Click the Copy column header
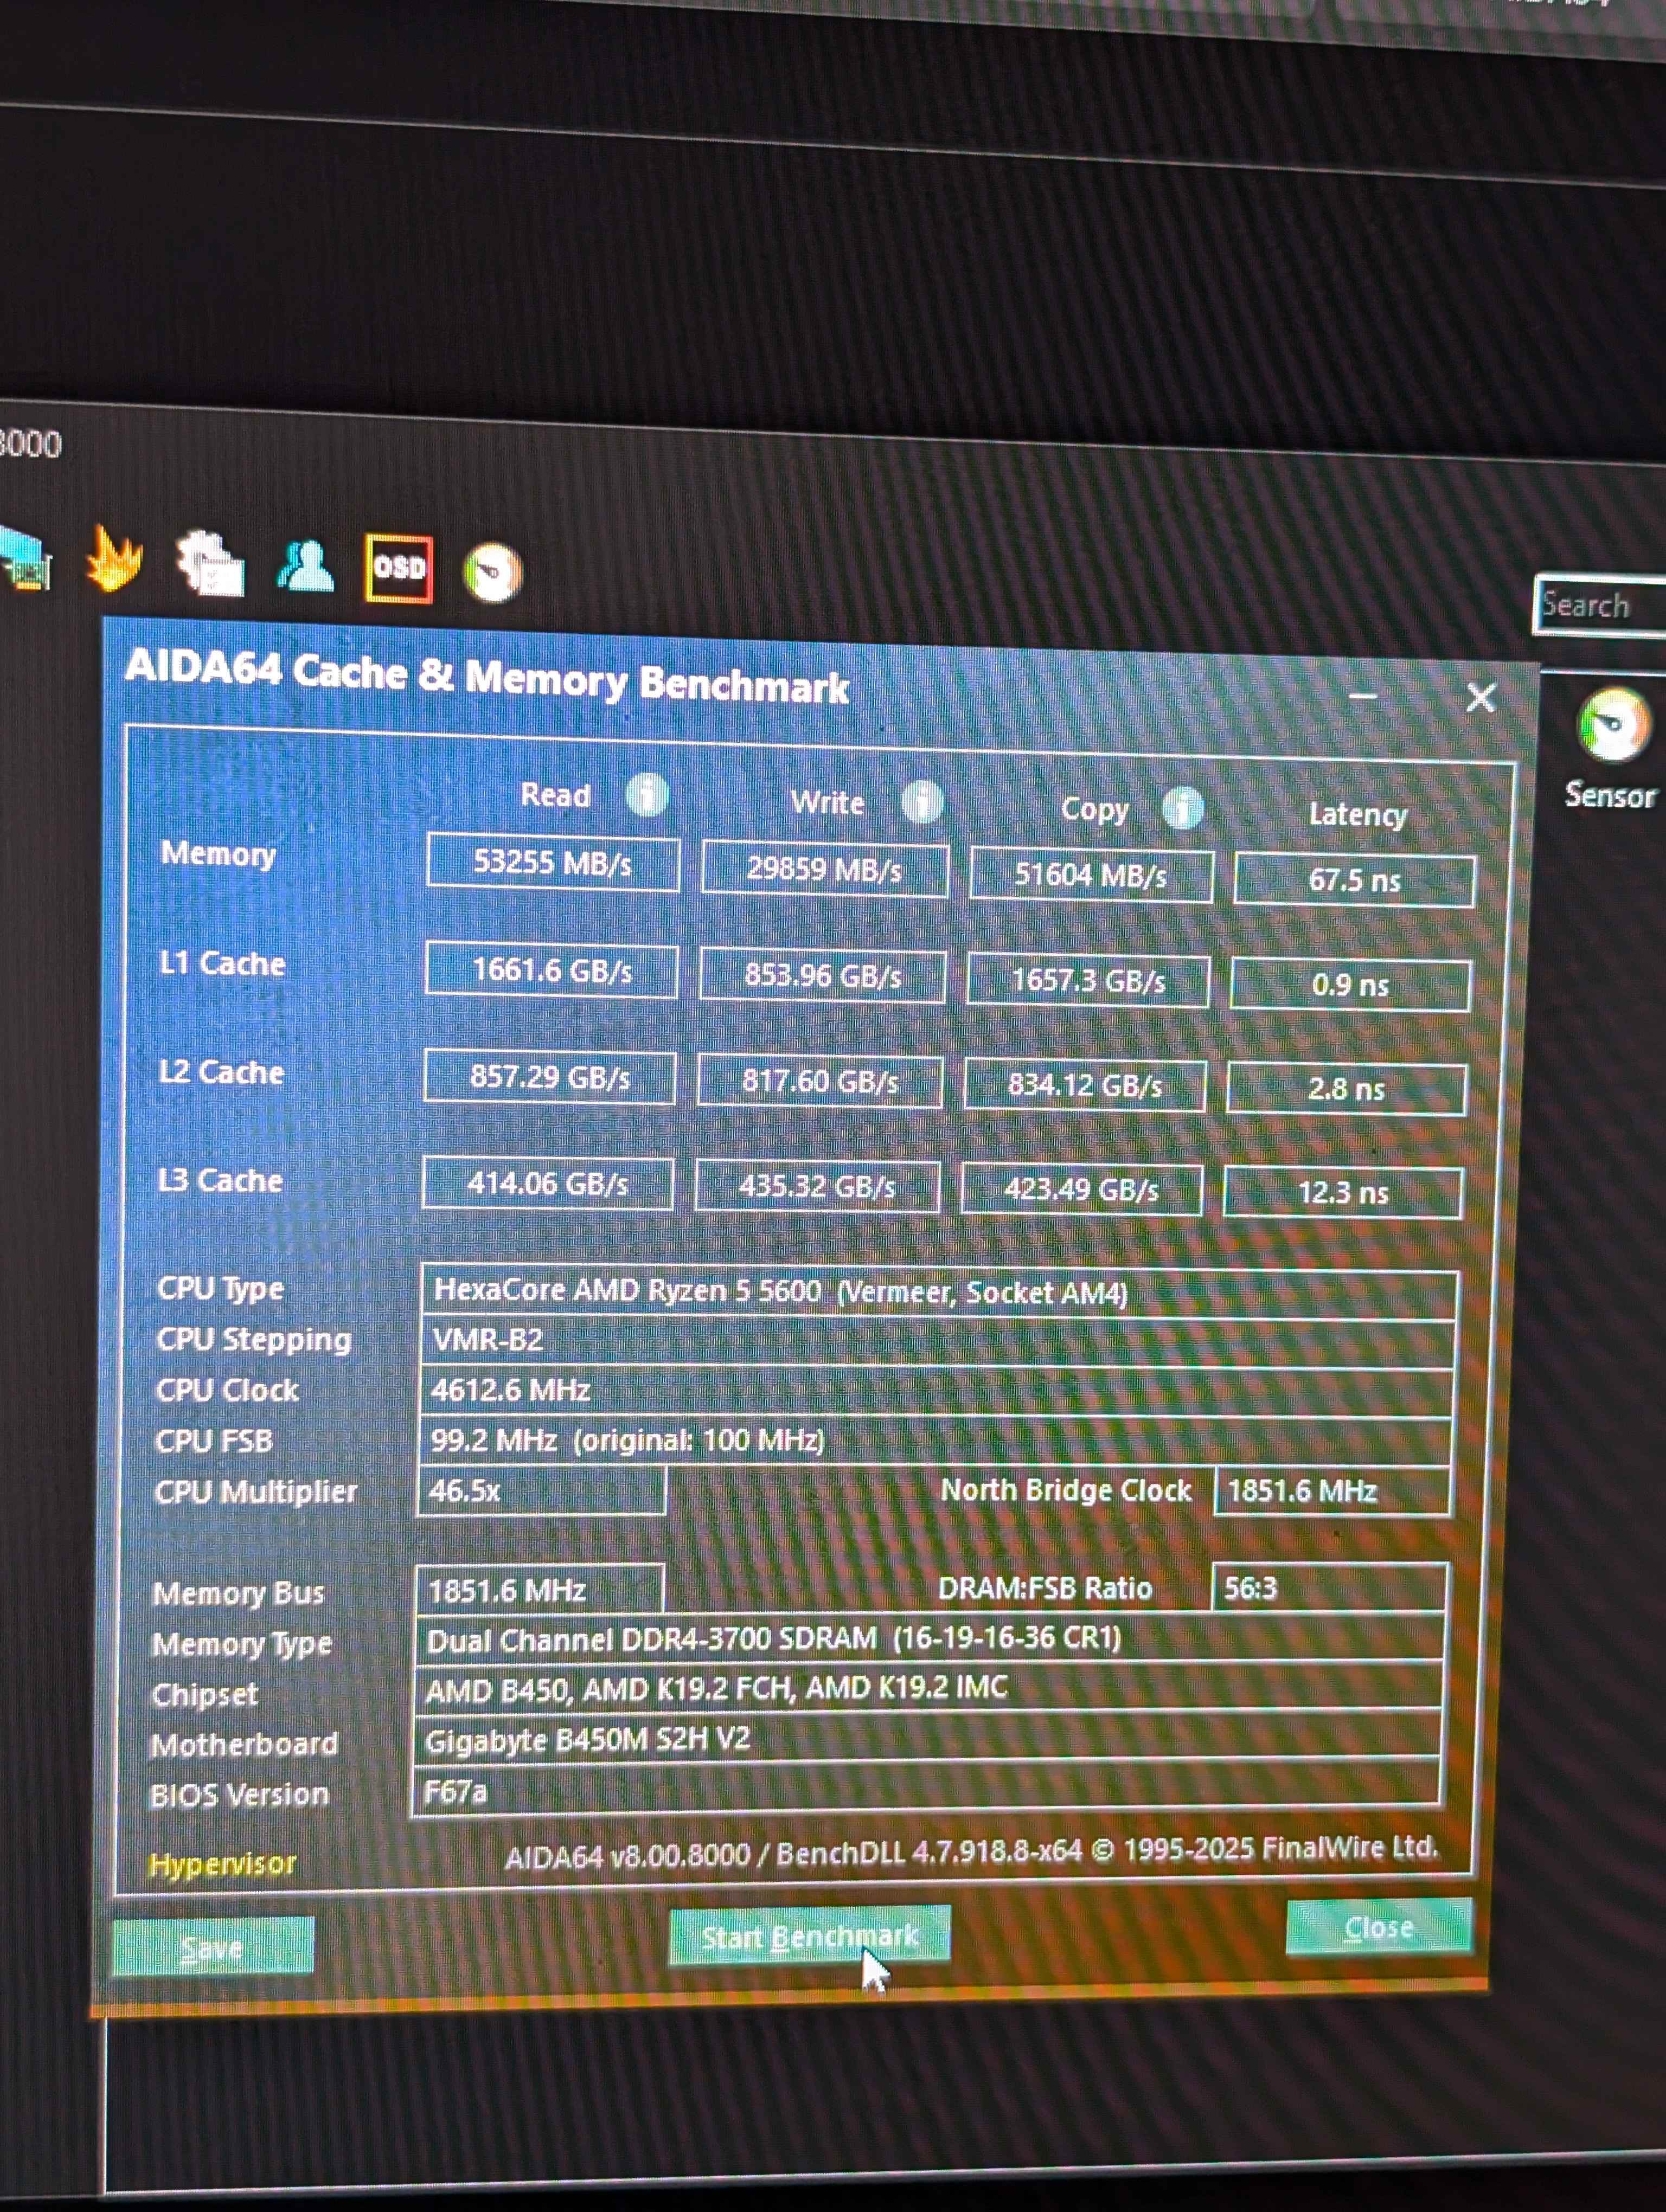Image resolution: width=1666 pixels, height=2212 pixels. click(x=1095, y=809)
